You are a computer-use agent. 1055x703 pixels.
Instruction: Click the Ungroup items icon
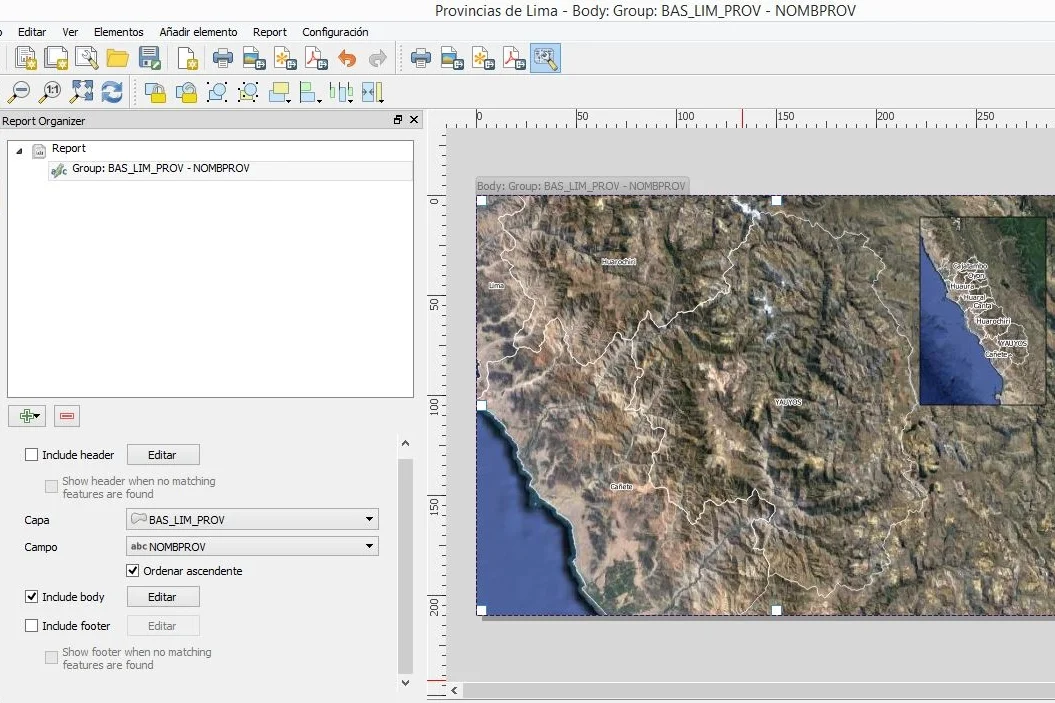248,92
